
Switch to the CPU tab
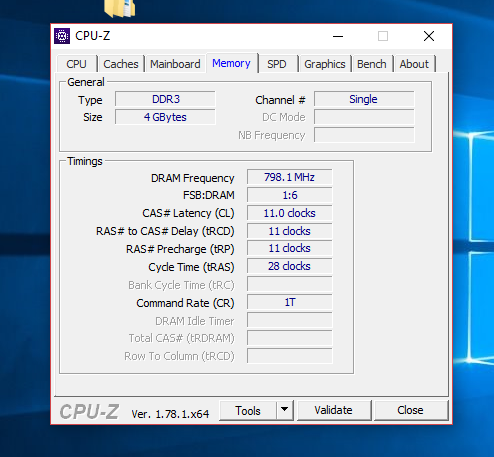point(76,64)
